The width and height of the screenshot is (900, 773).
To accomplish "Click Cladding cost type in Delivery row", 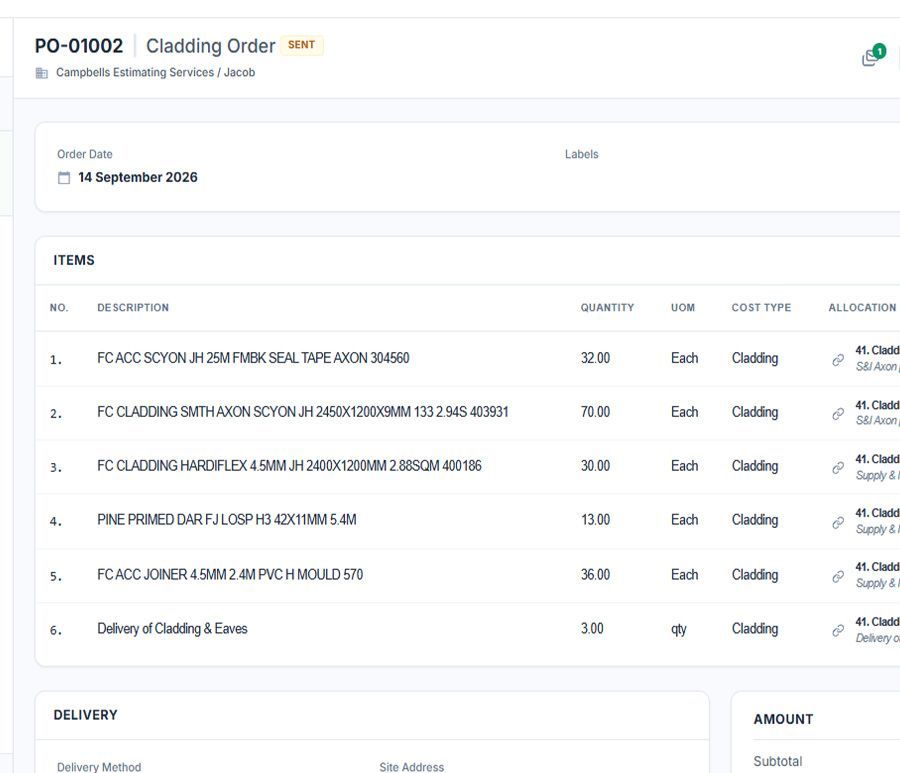I will (x=755, y=630).
